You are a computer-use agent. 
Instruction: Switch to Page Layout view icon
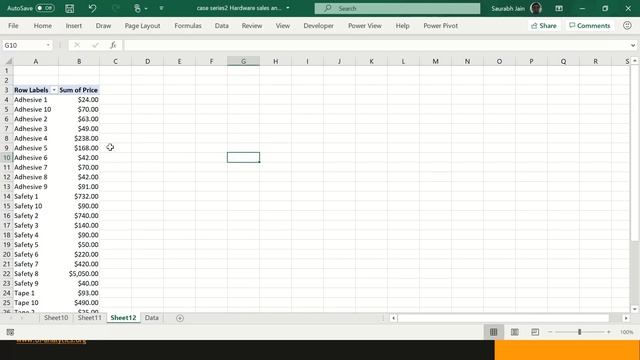click(515, 332)
